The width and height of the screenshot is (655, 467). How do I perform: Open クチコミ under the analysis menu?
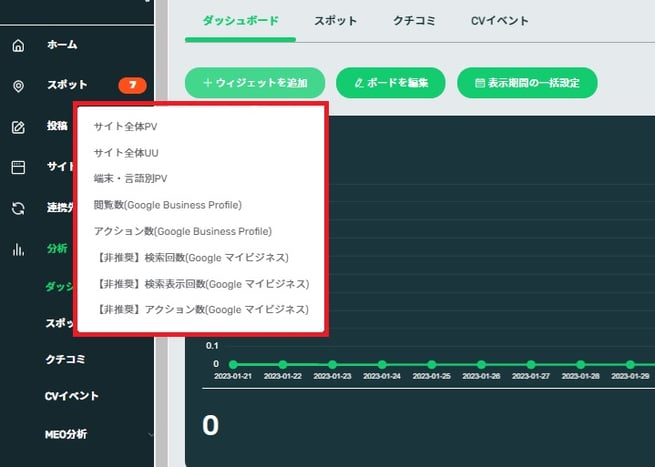pos(65,359)
